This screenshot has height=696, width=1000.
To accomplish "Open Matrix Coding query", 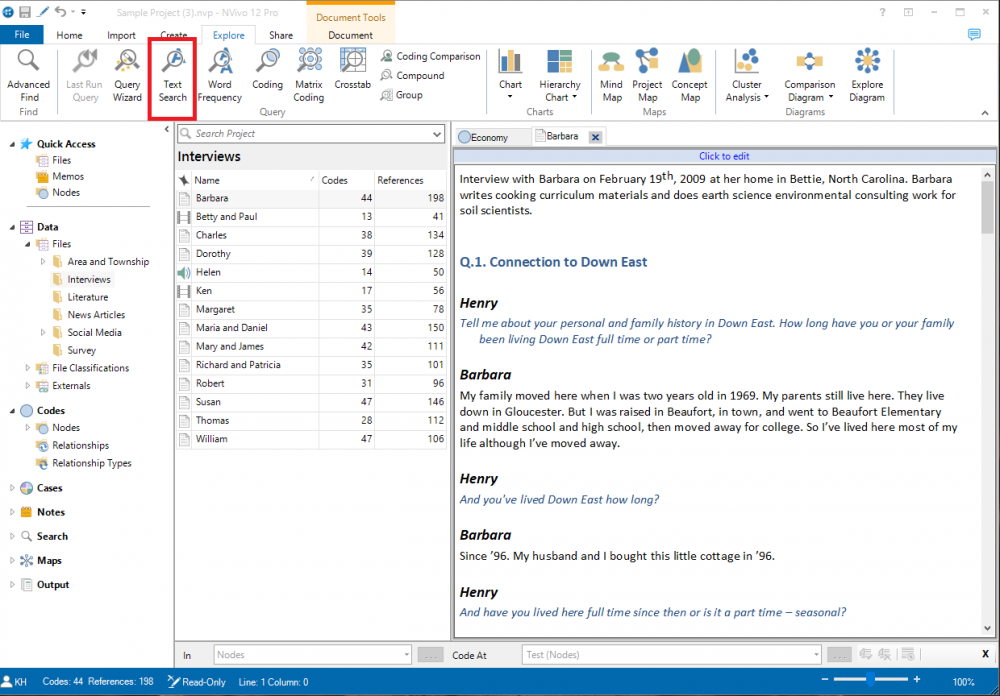I will pos(309,77).
